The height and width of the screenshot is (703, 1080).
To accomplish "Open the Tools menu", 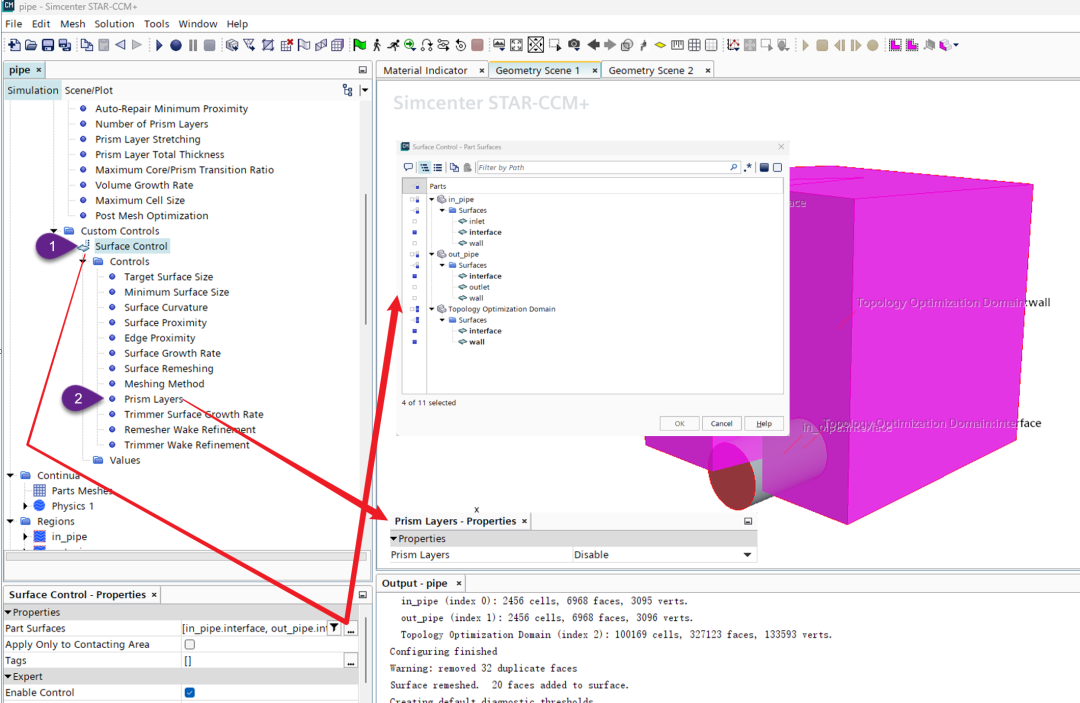I will [156, 23].
